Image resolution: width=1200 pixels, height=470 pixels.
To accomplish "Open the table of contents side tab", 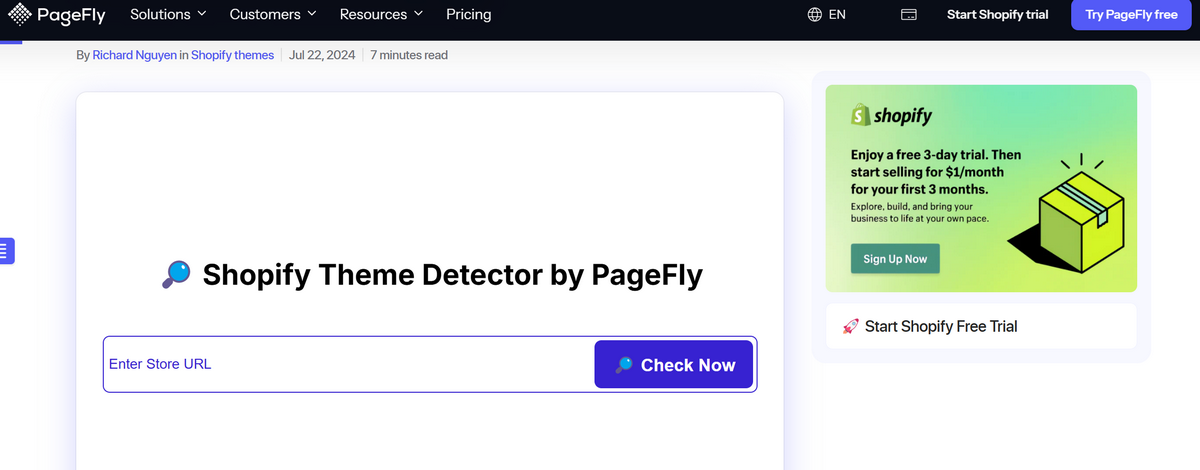I will (6, 250).
